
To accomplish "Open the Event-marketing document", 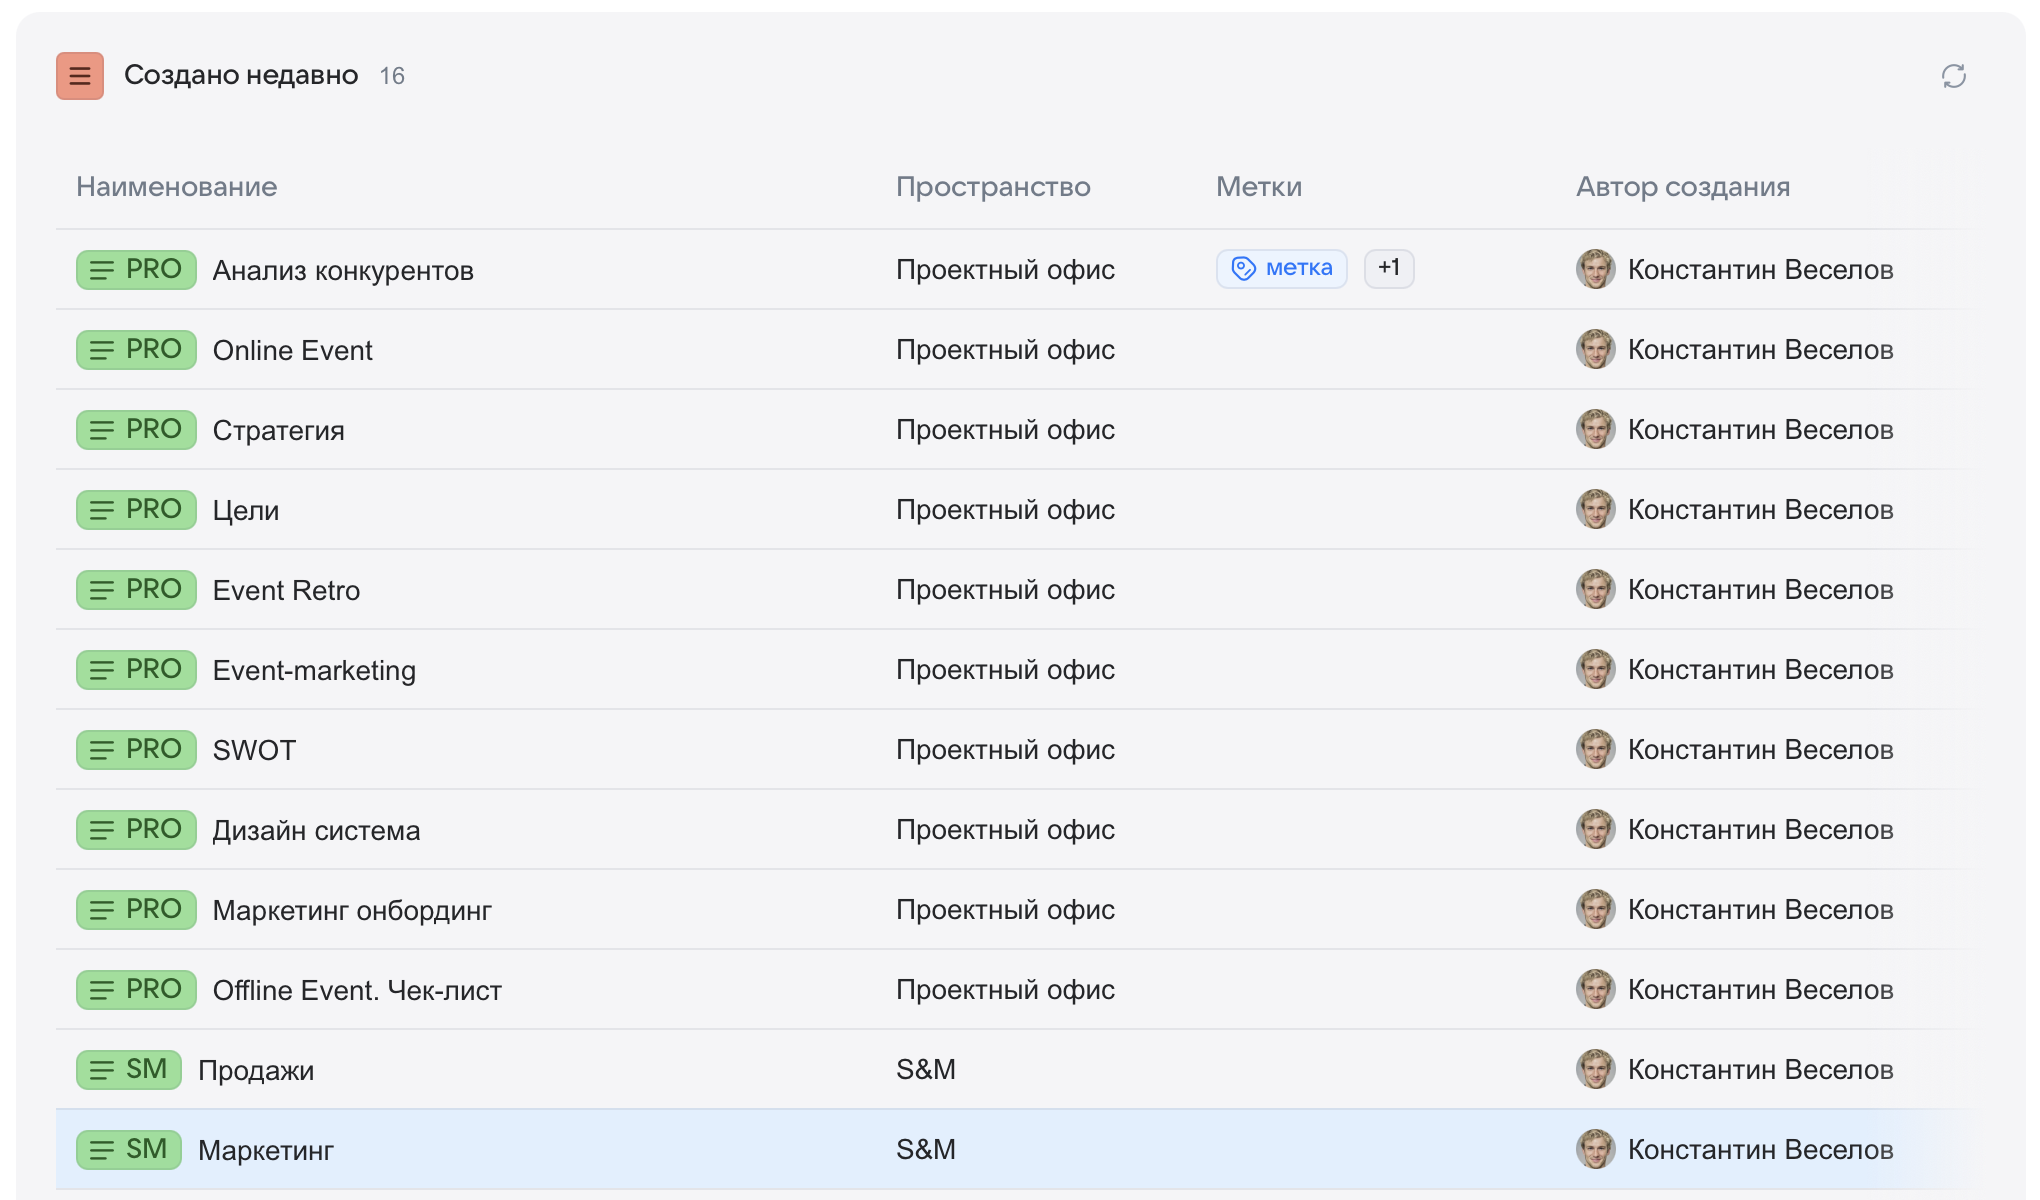I will (x=314, y=670).
